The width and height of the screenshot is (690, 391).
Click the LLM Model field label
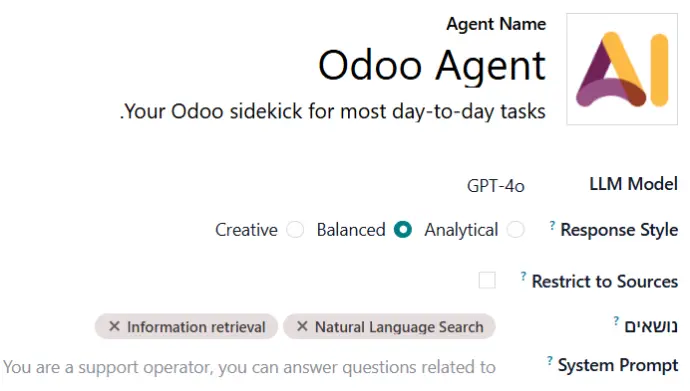[633, 184]
